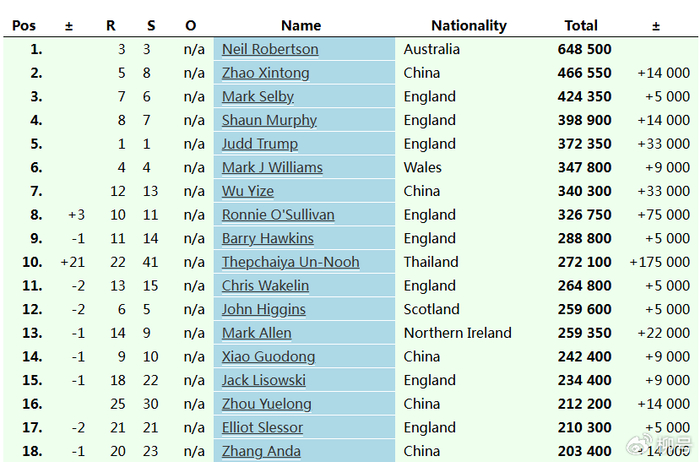
Task: Click the Pos column header
Action: tap(24, 25)
